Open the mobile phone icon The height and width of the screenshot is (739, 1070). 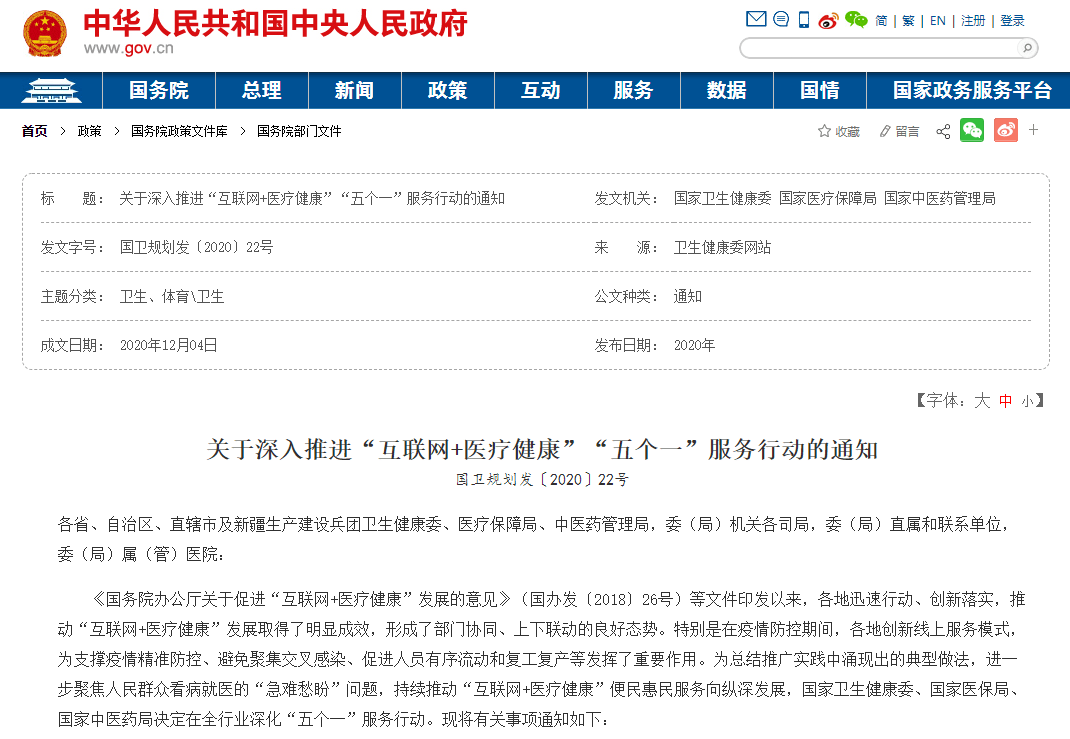[x=804, y=20]
